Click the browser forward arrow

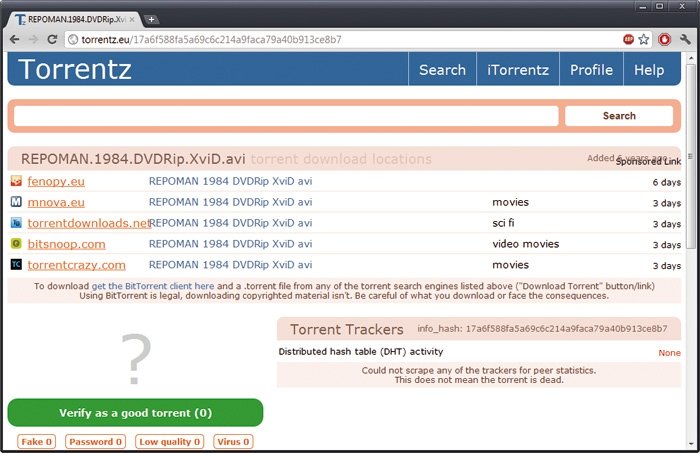33,39
